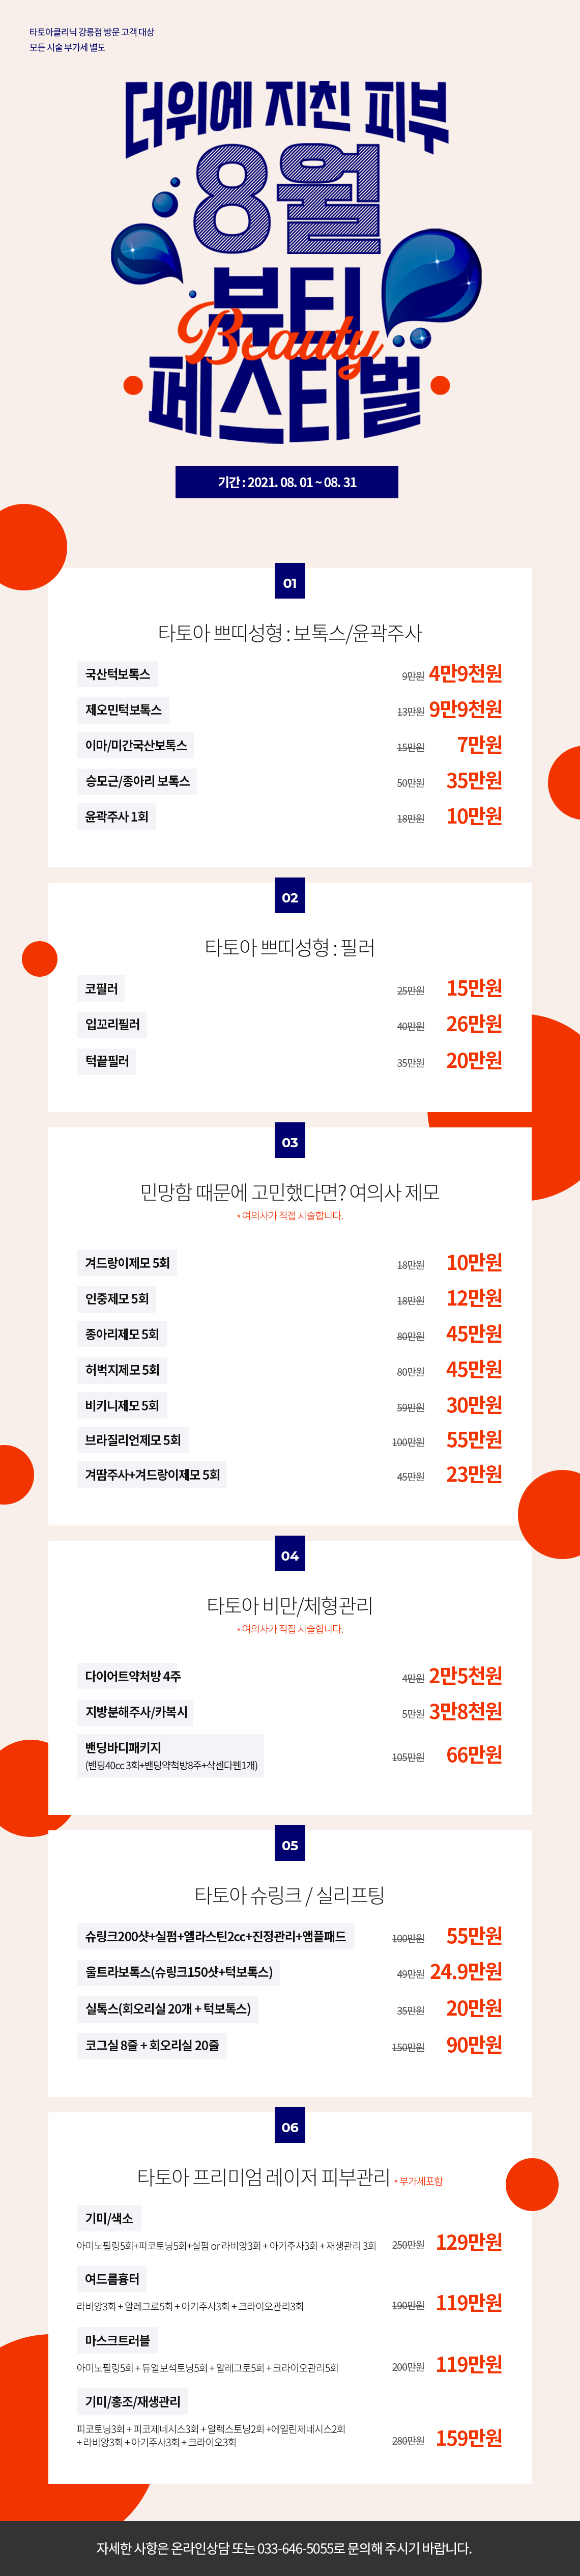580x2576 pixels.
Task: Select the 국산턱보톡스 item label
Action: point(117,674)
